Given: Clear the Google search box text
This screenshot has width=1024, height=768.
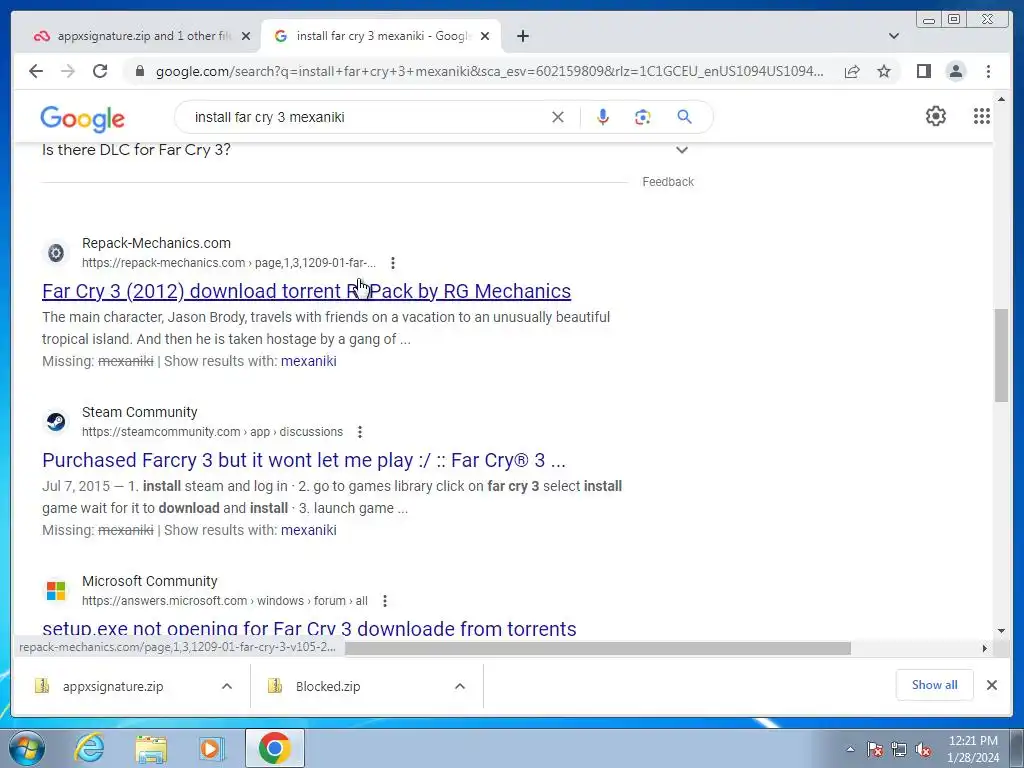Looking at the screenshot, I should [558, 117].
